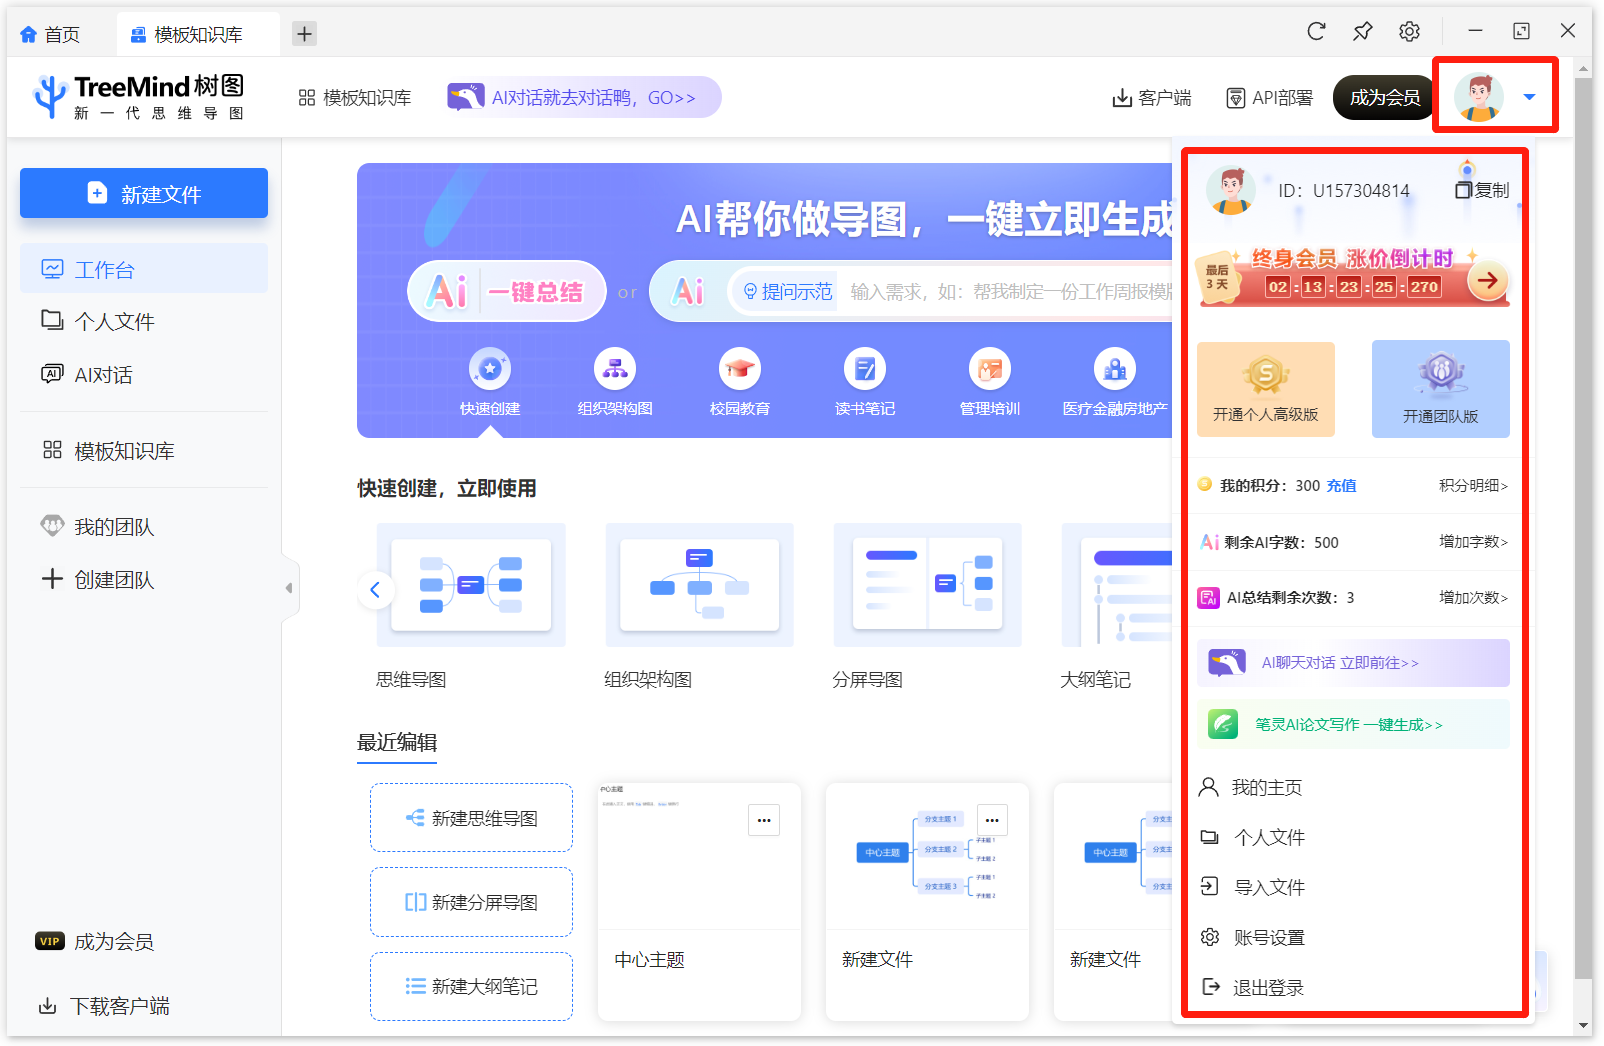Click 新建大纲笔记 dashed button

pyautogui.click(x=471, y=986)
